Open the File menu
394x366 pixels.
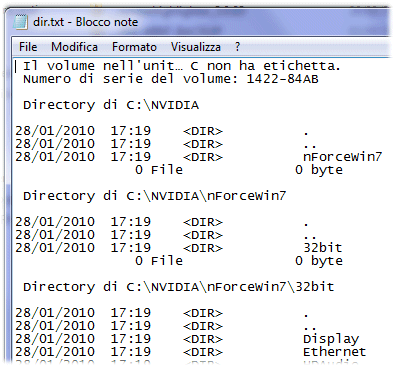click(x=28, y=47)
